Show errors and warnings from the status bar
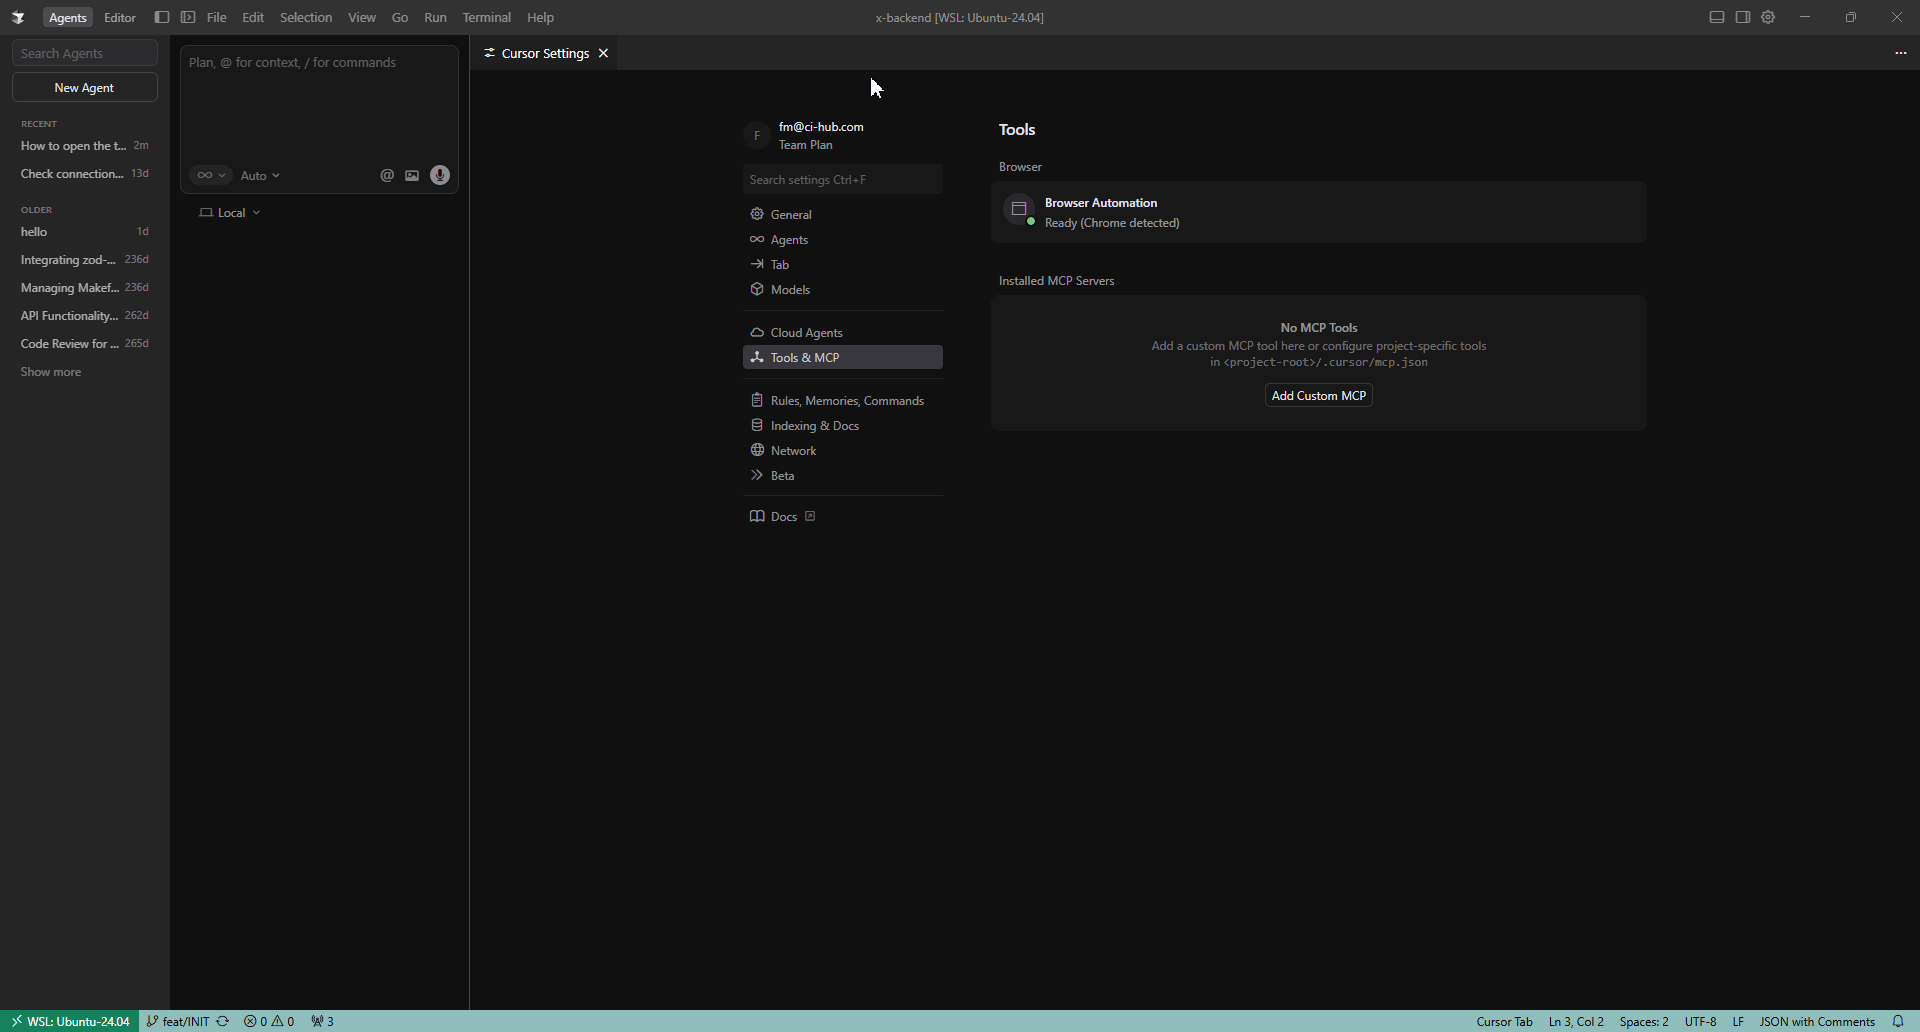Screen dimensions: 1920x1032 269,1021
